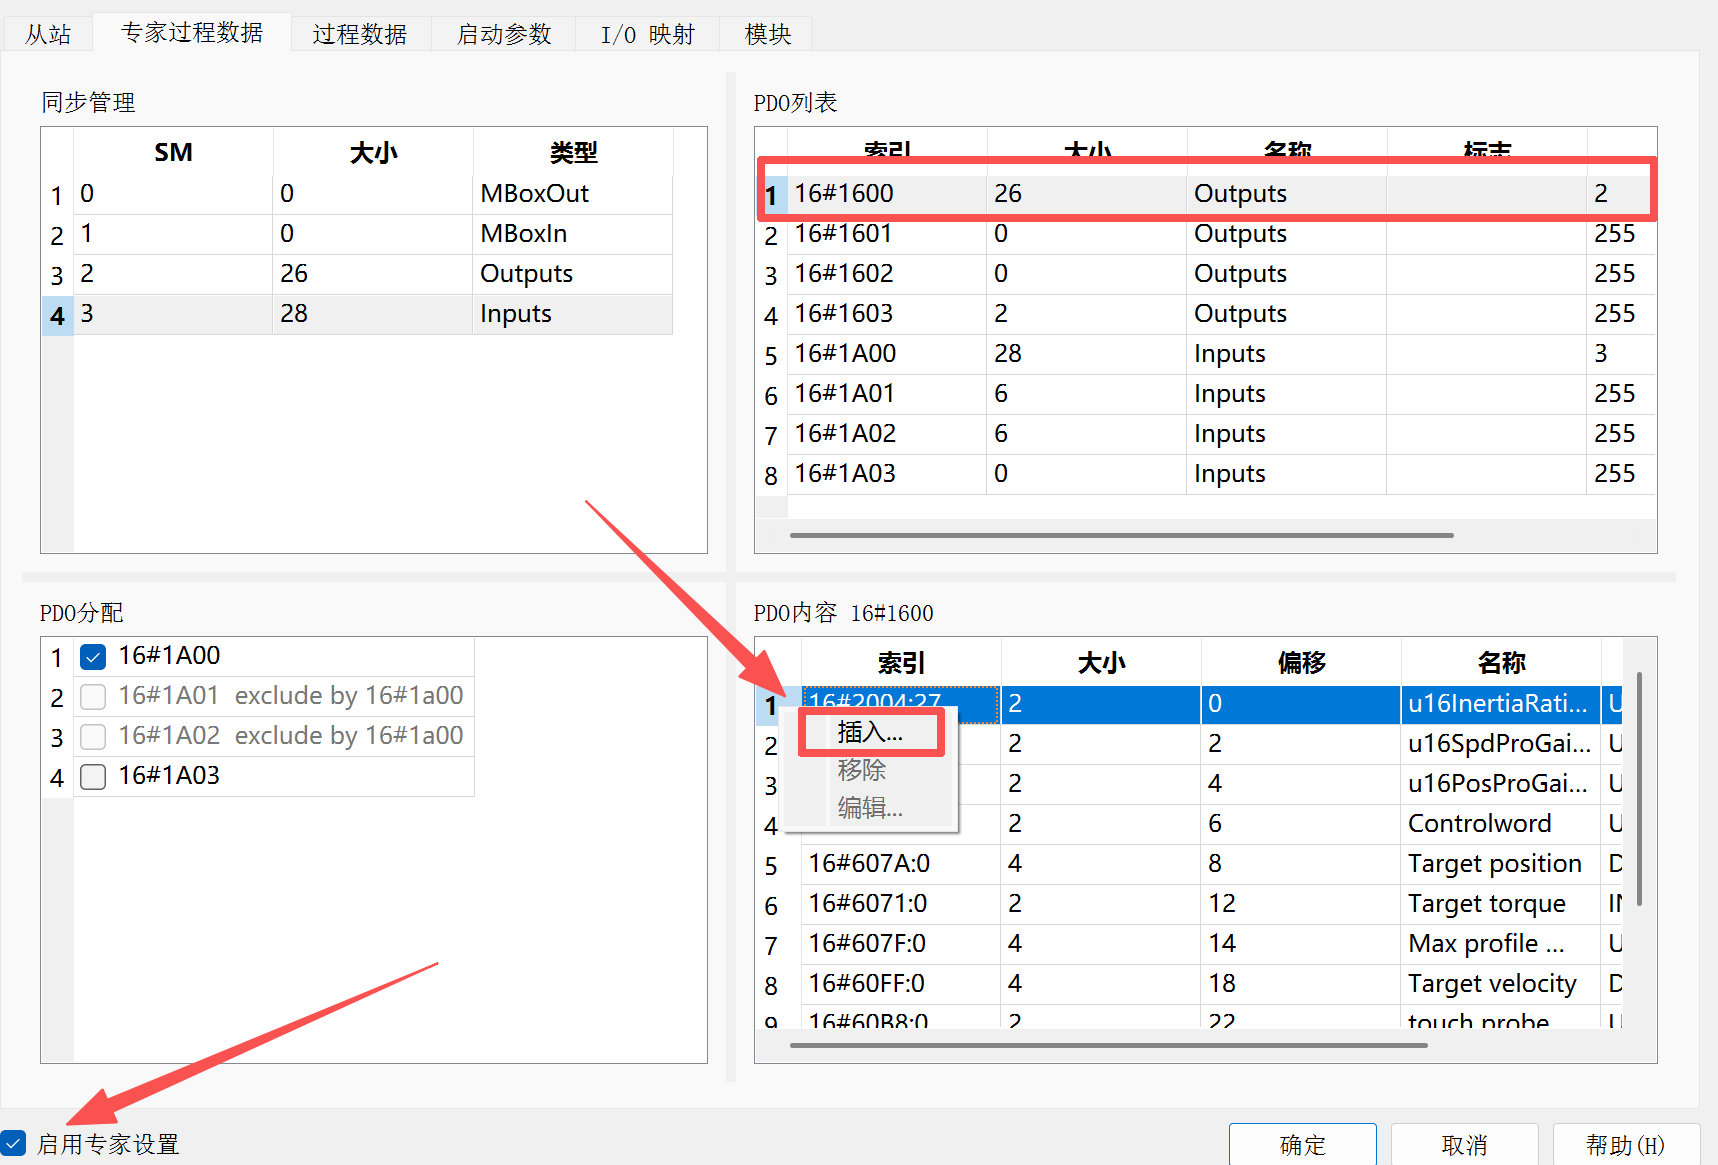
Task: Click the SM column header in 同步管理
Action: point(173,152)
